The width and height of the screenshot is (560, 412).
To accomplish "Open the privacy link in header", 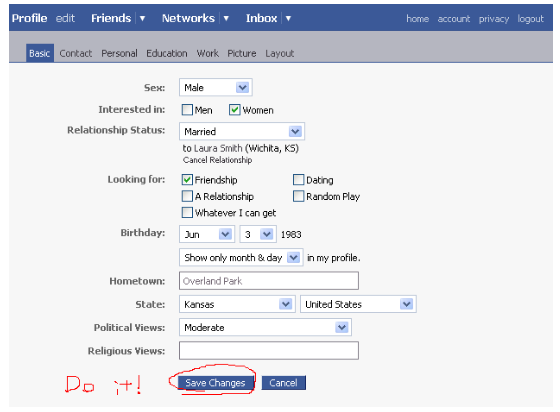I will pyautogui.click(x=494, y=19).
